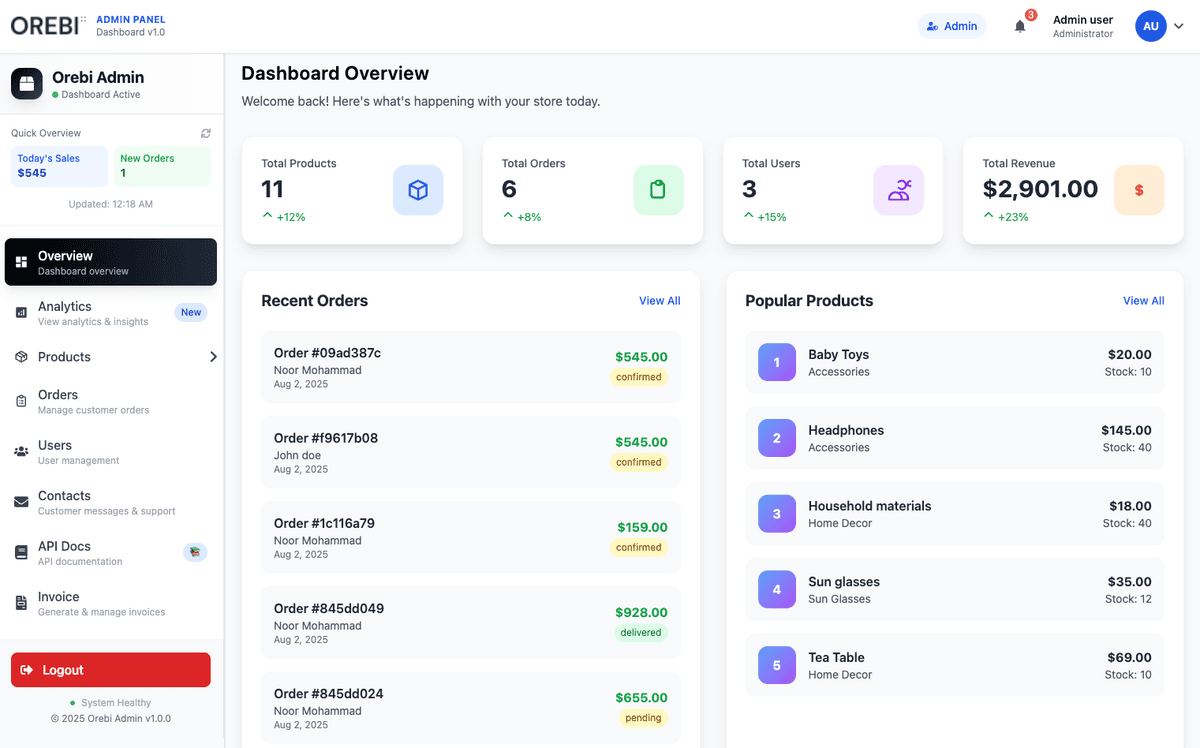Click the rank 1 badge for Baby Toys

[777, 362]
